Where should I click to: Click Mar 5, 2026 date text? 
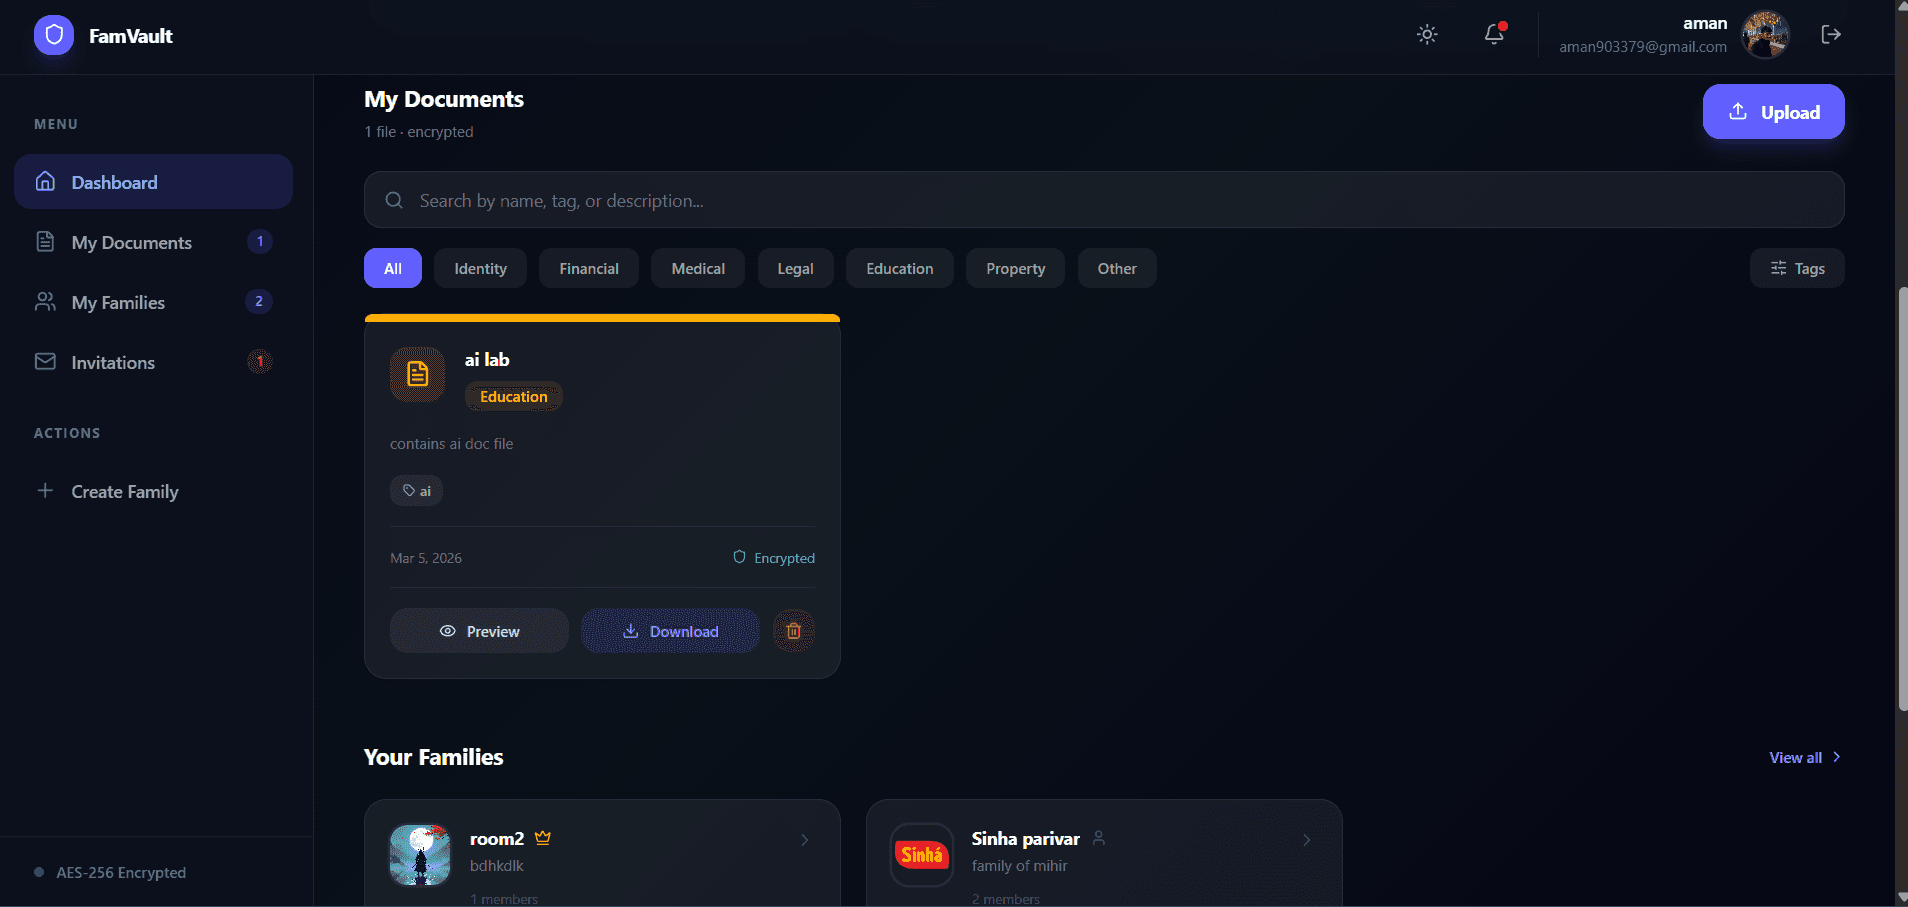(x=426, y=558)
